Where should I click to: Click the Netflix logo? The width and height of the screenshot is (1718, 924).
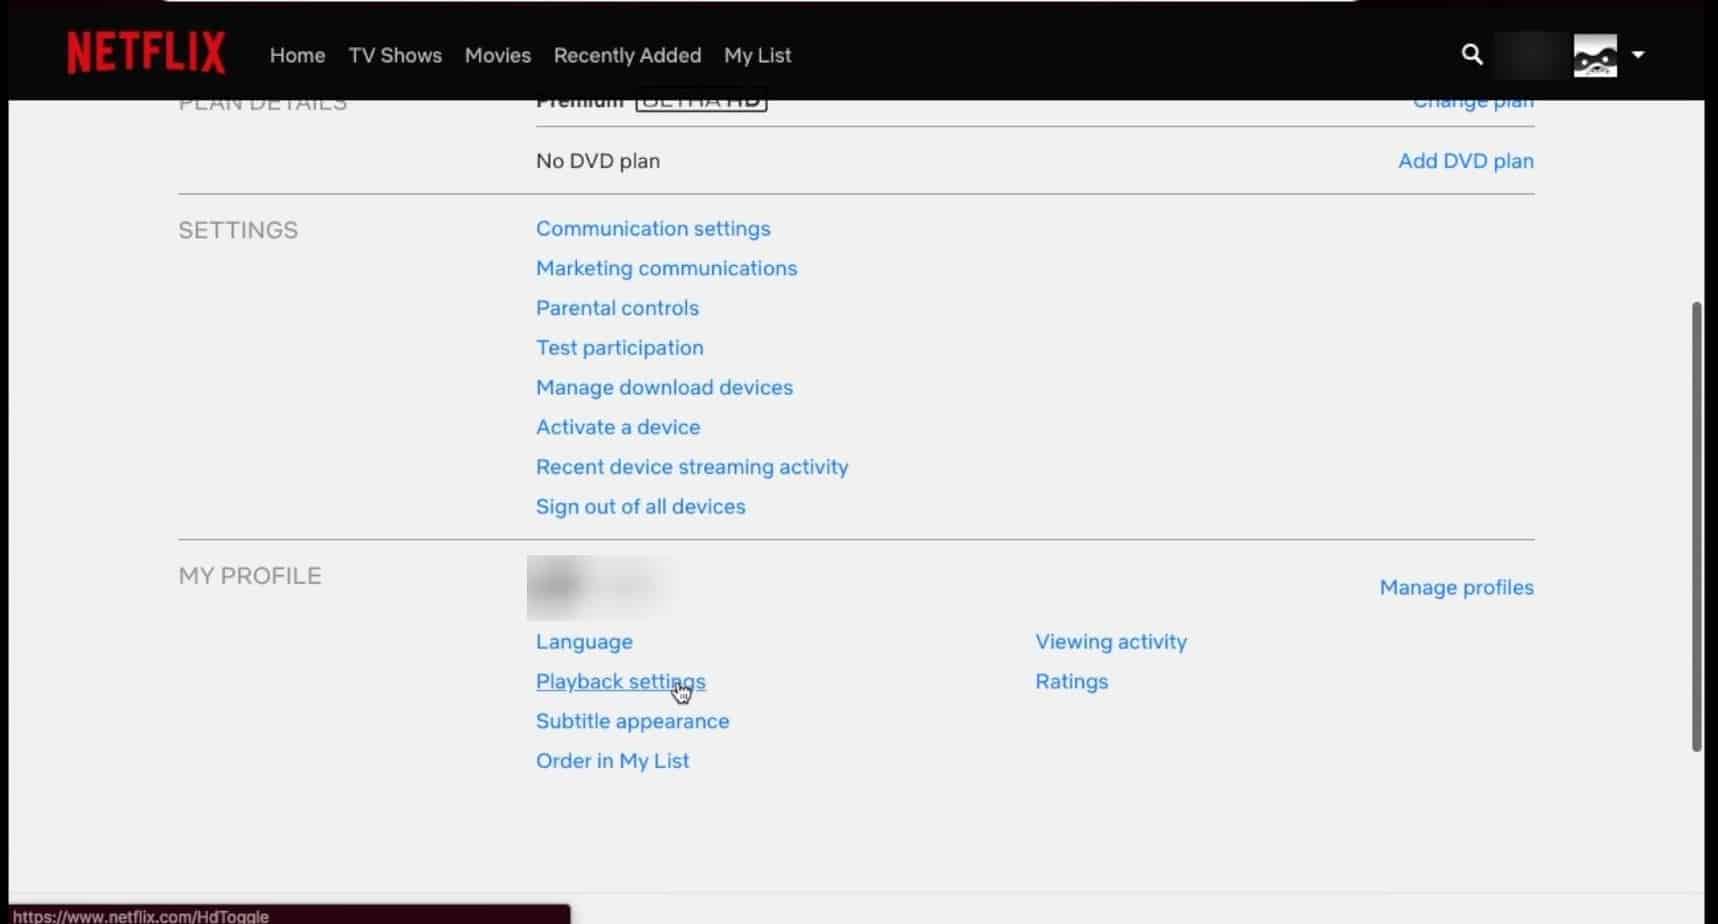pos(146,54)
